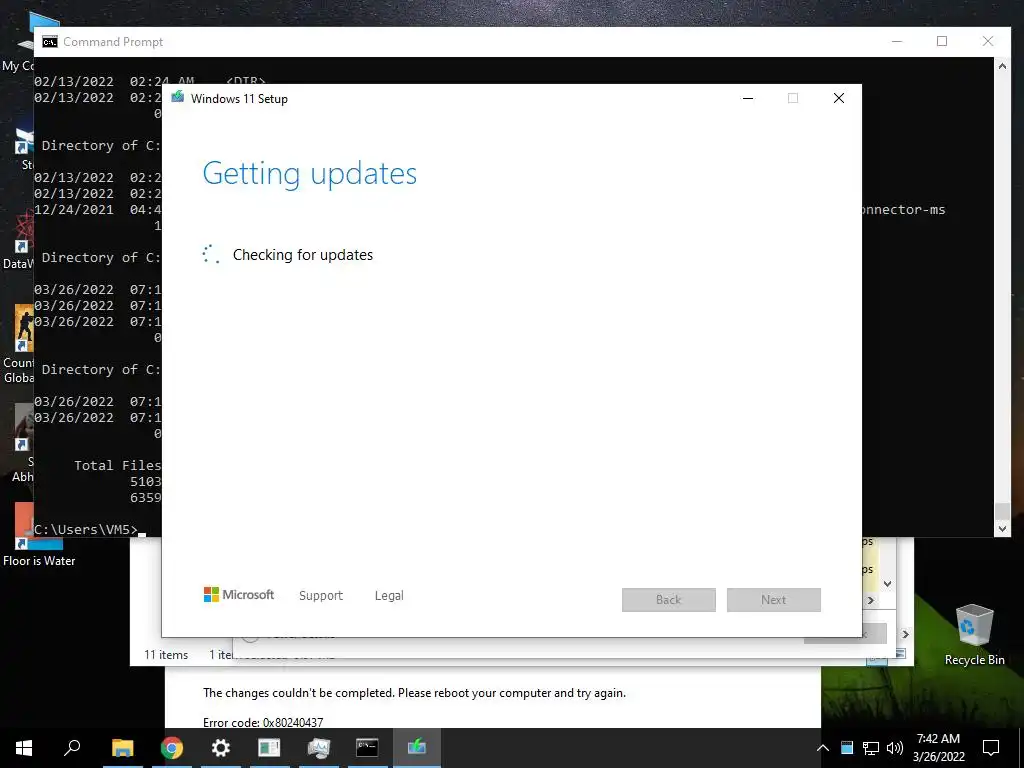Click the monitor-chart taskbar icon left of Command Prompt
Screen dimensions: 1024x768
click(x=319, y=748)
